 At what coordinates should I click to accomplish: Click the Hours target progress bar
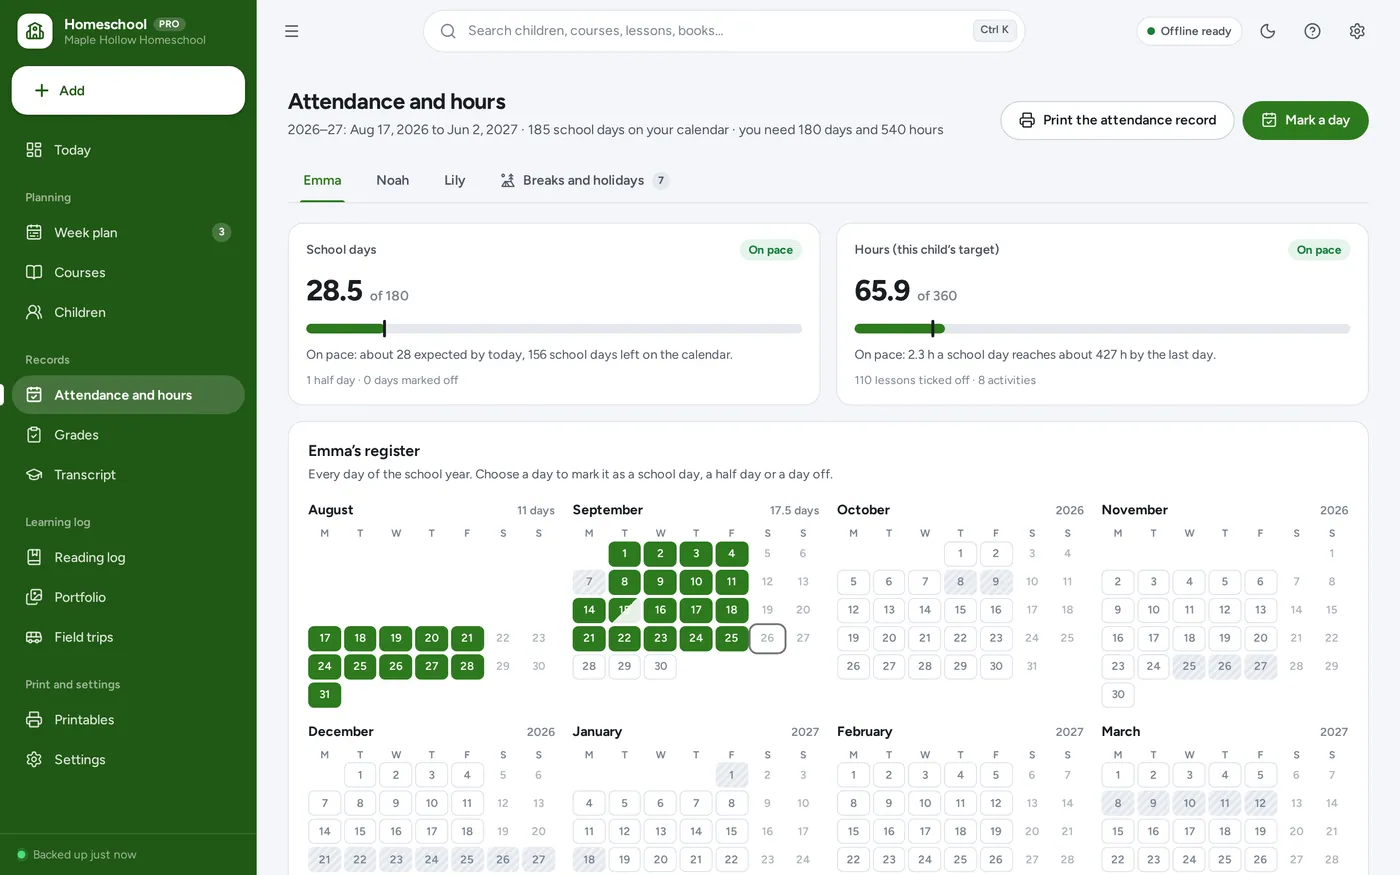coord(1102,328)
